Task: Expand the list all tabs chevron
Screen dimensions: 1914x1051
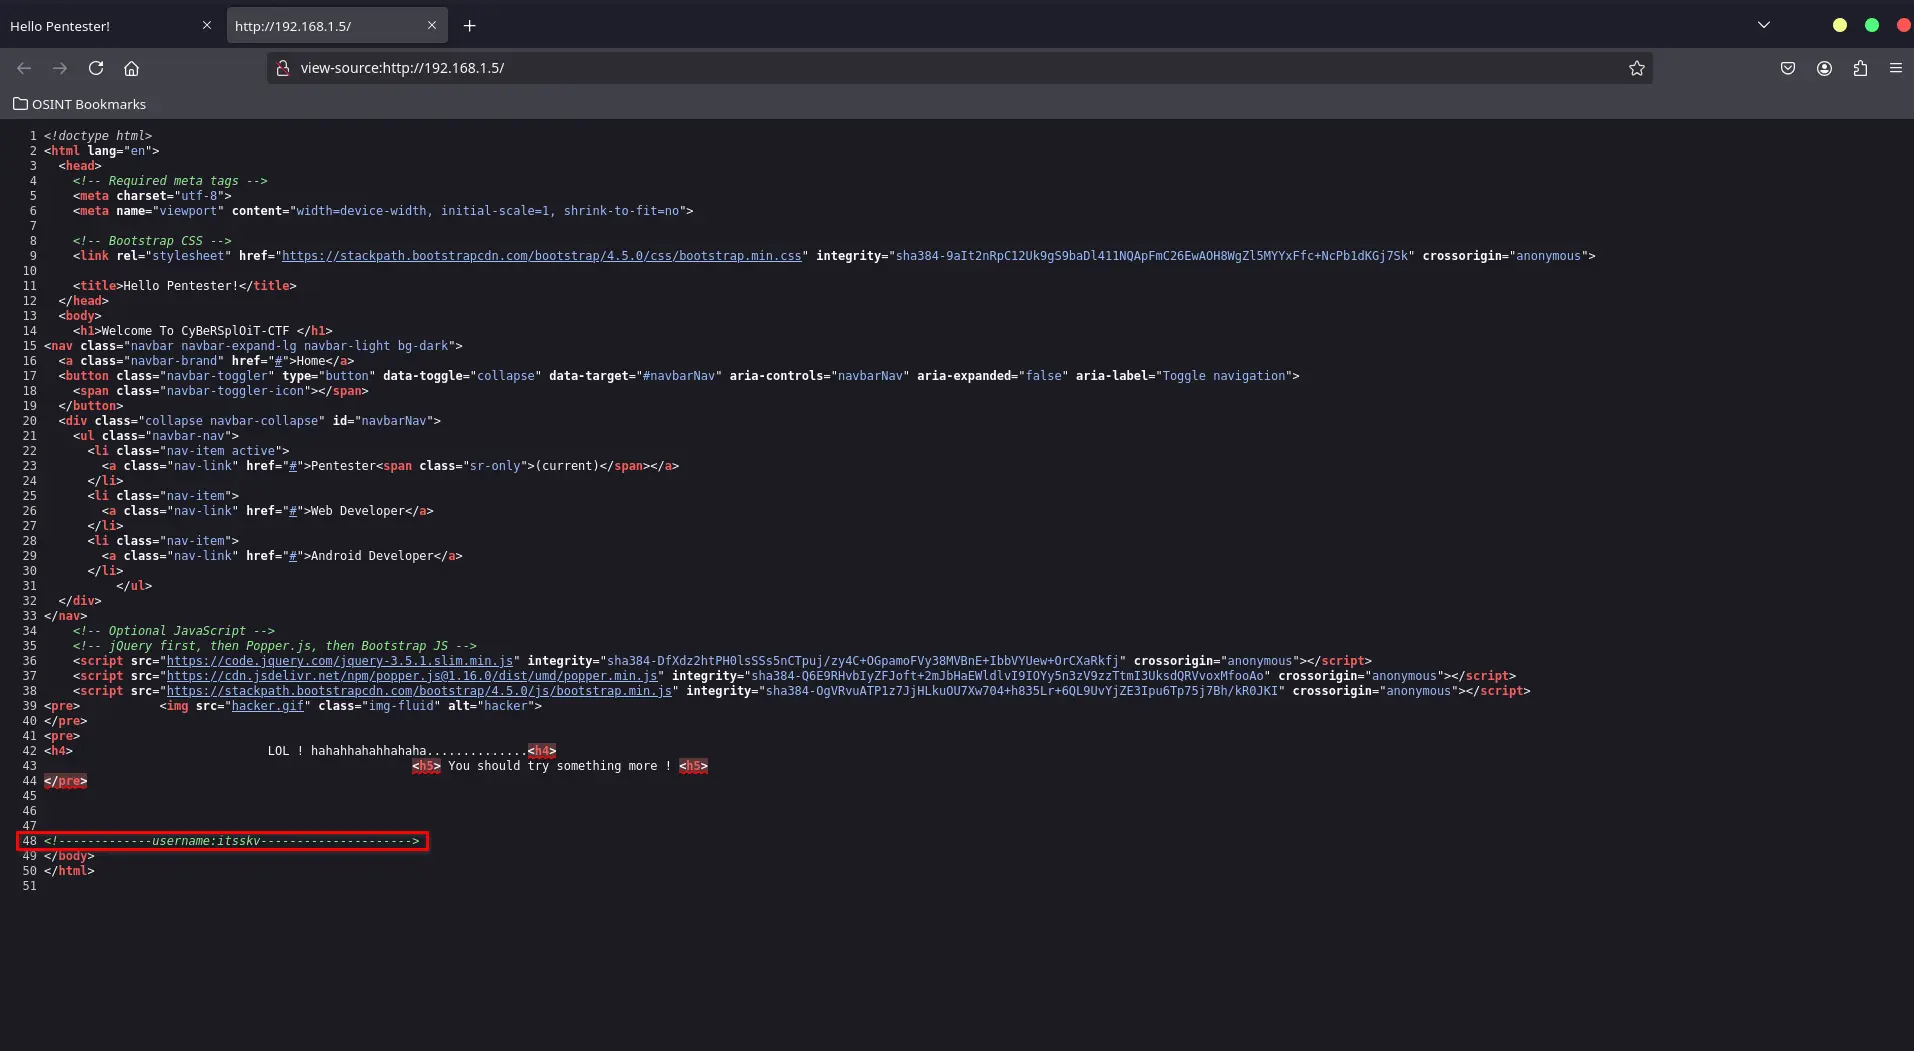Action: click(x=1764, y=26)
